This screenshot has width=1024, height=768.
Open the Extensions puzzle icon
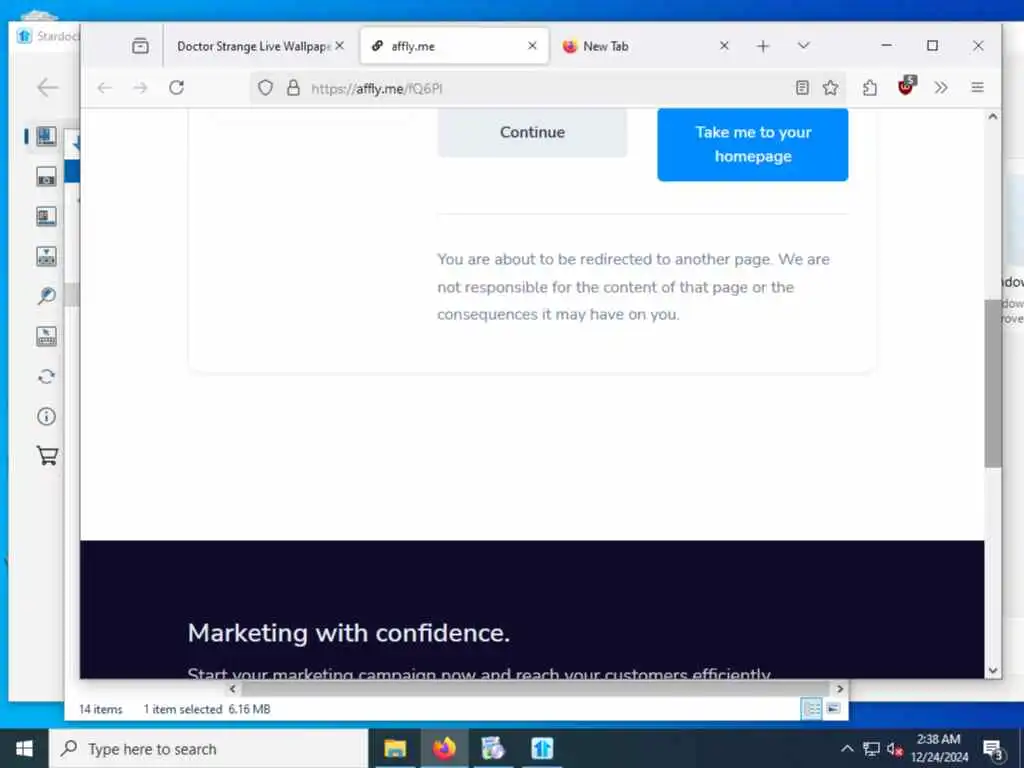[869, 88]
